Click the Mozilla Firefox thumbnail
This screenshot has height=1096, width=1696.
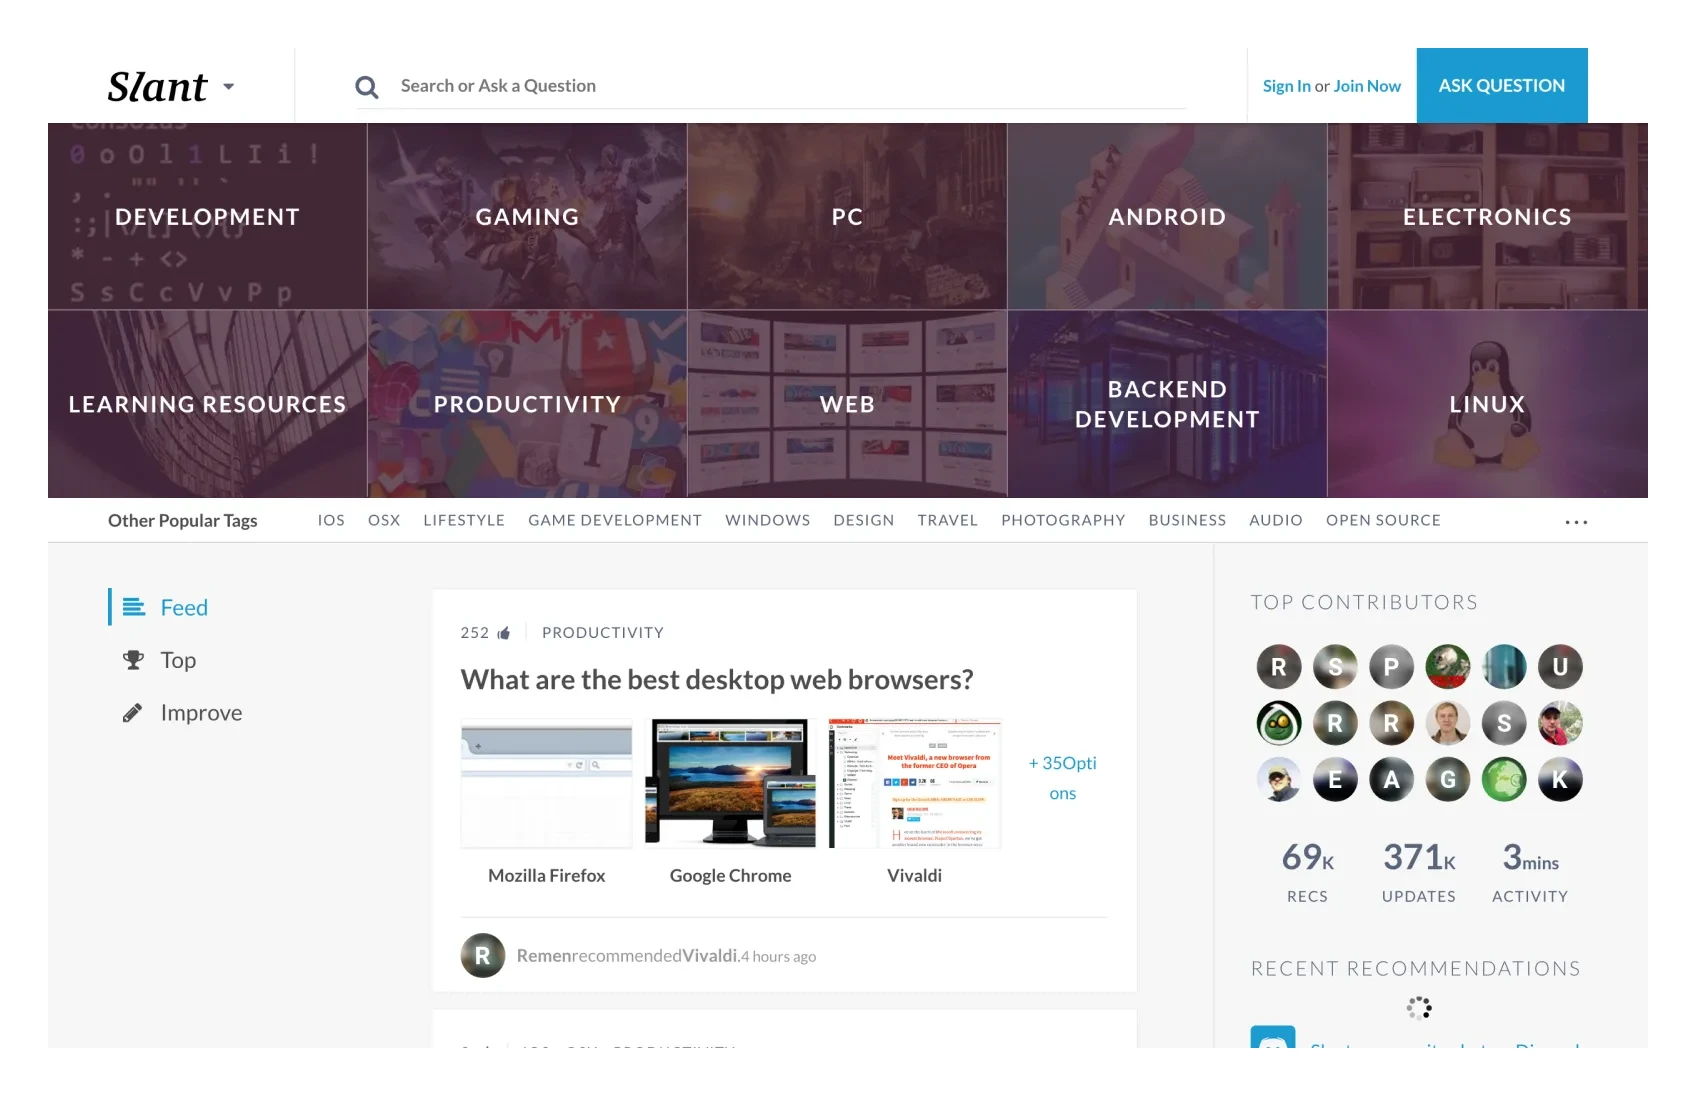546,783
